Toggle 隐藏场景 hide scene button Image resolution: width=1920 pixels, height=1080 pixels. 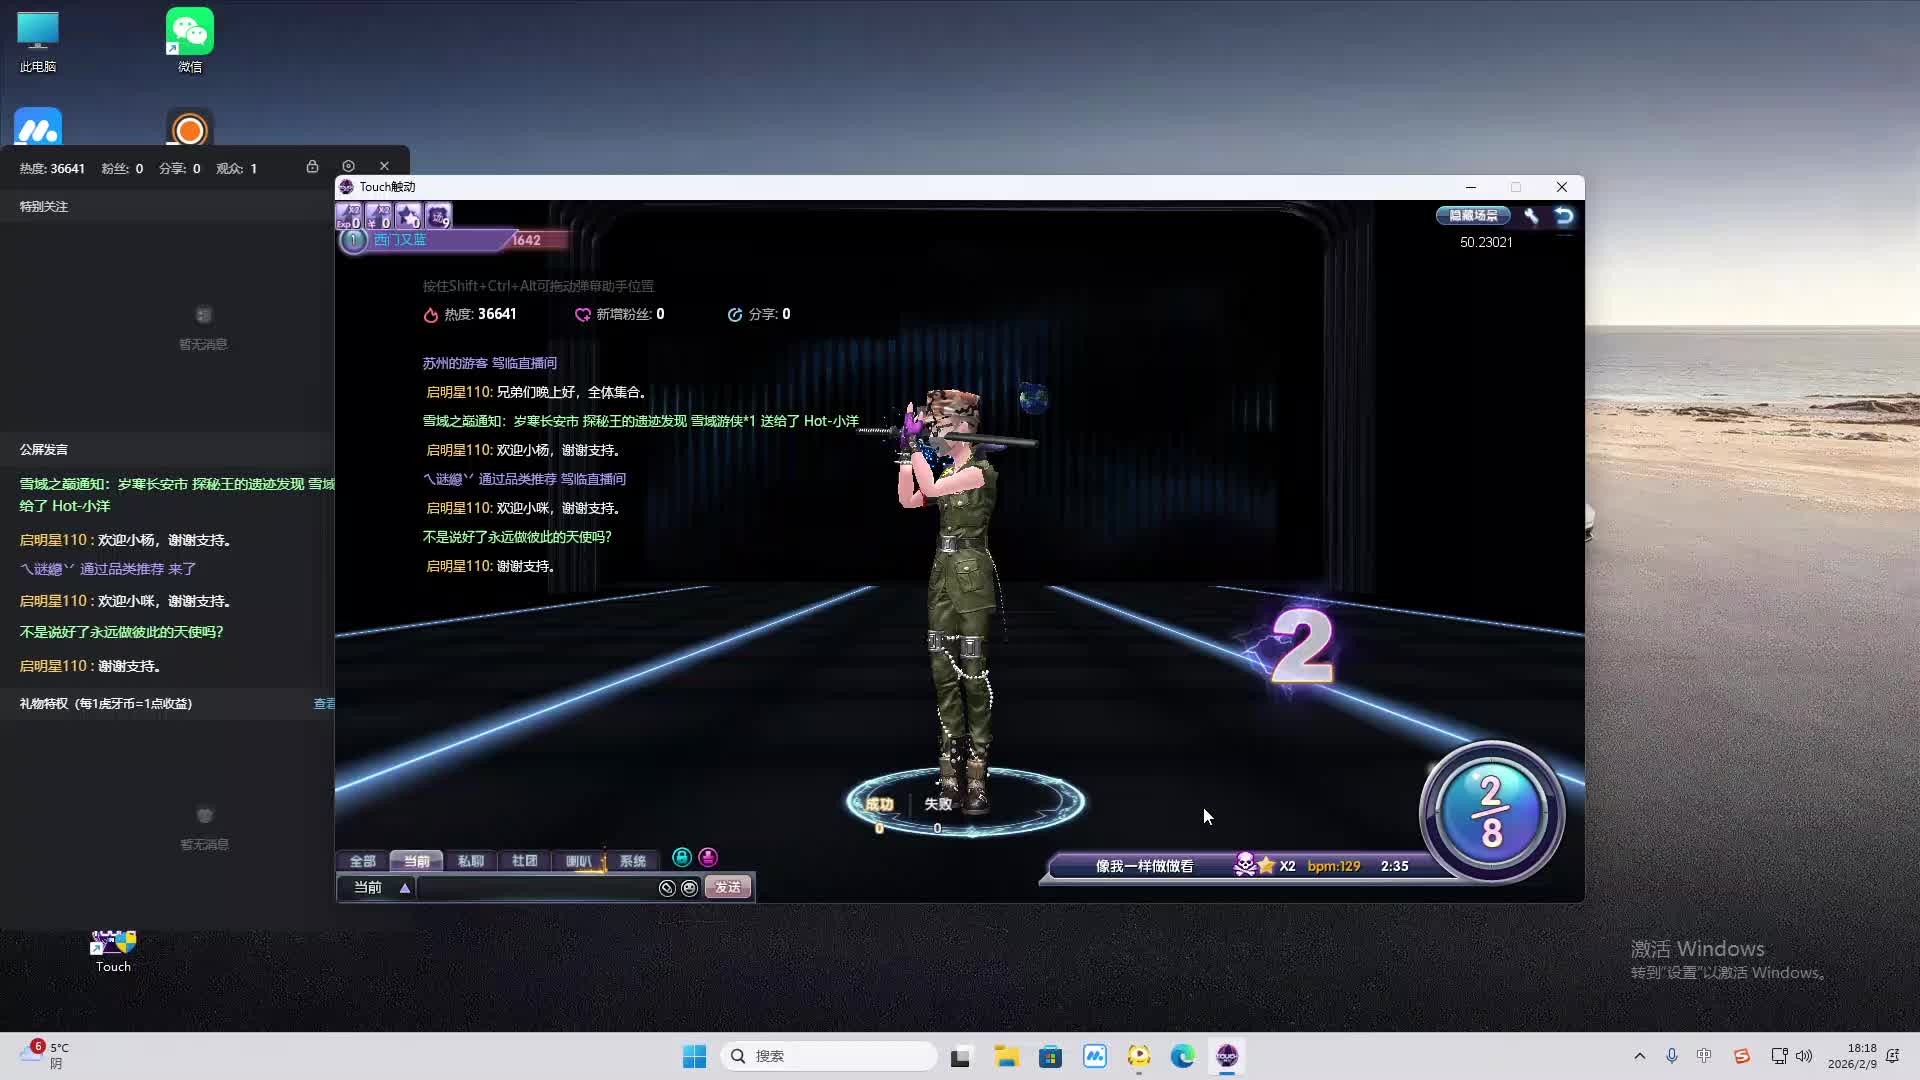(x=1473, y=216)
